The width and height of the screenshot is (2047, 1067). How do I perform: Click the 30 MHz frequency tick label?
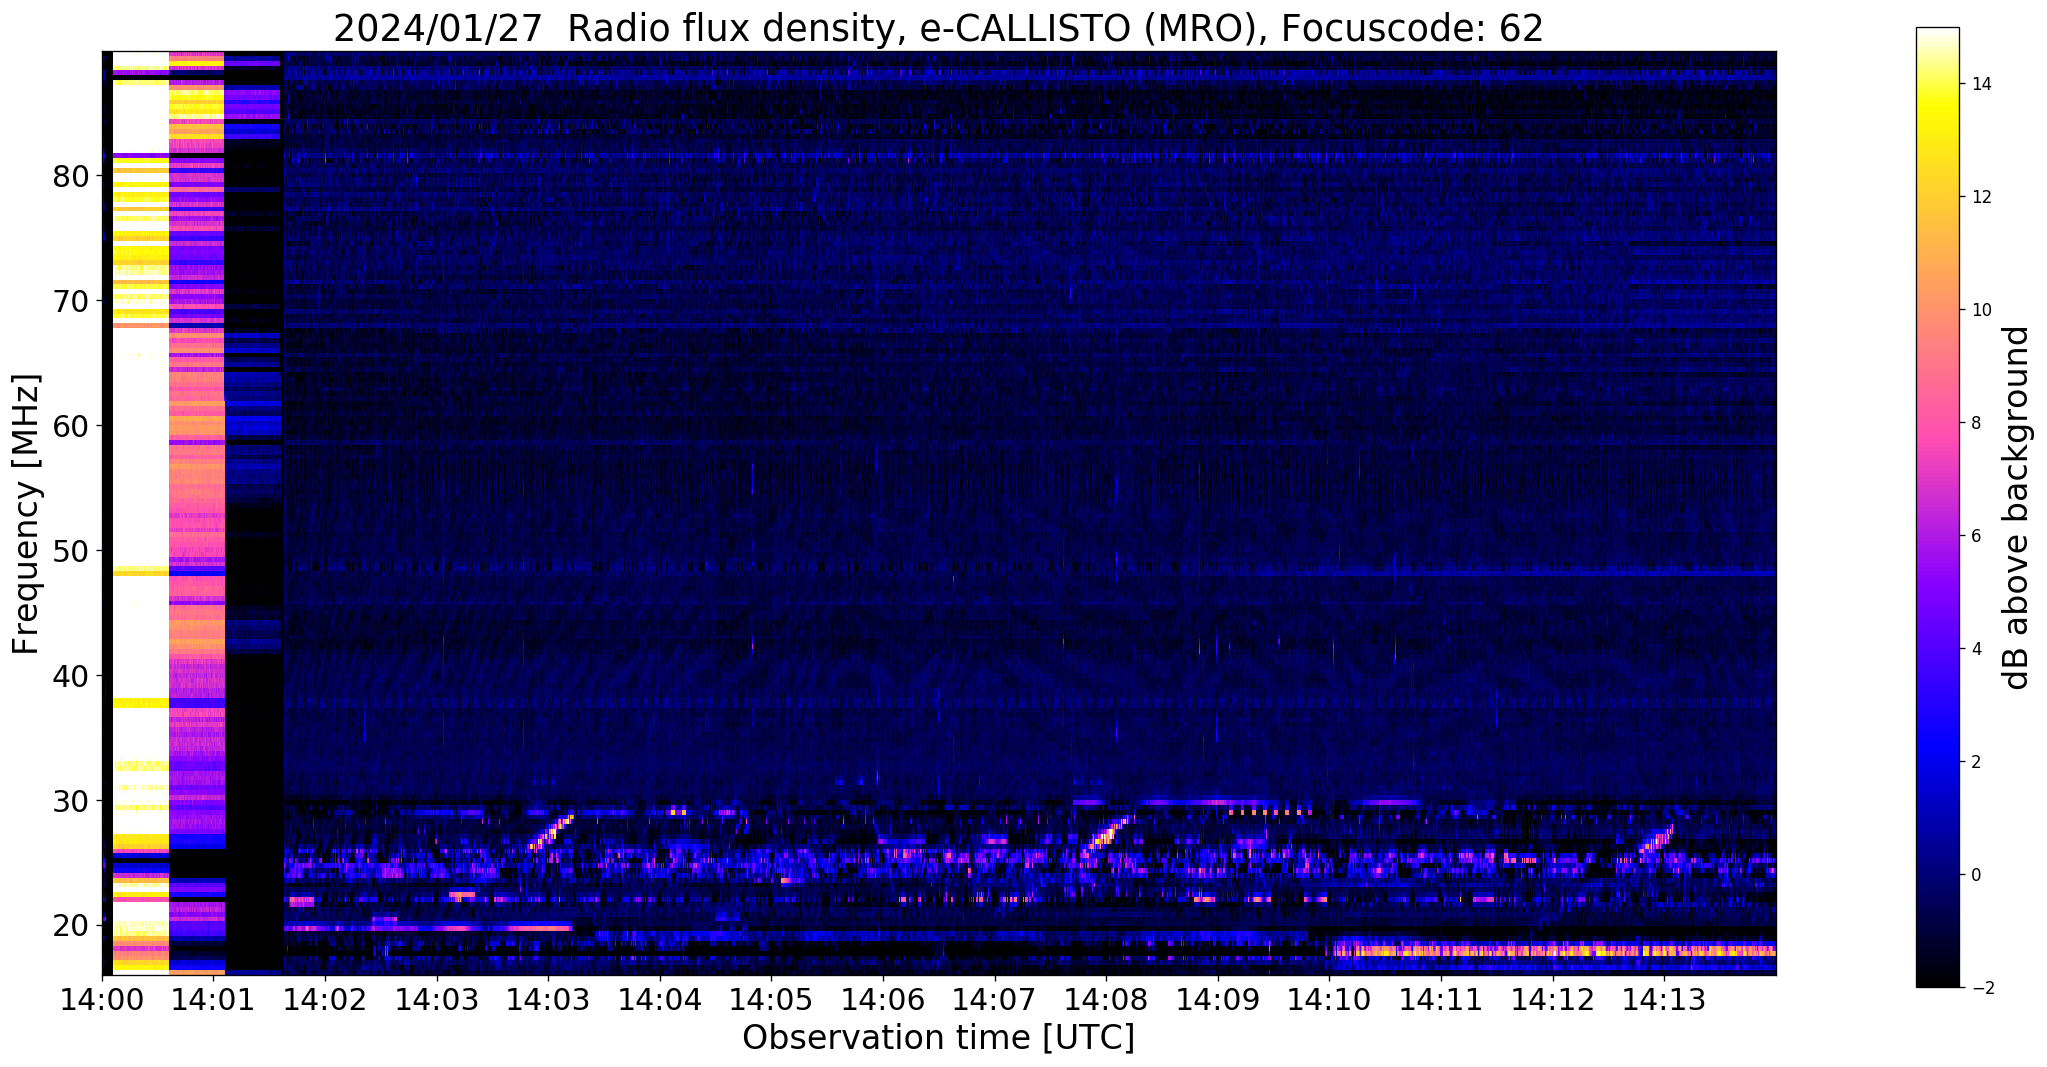pos(72,801)
